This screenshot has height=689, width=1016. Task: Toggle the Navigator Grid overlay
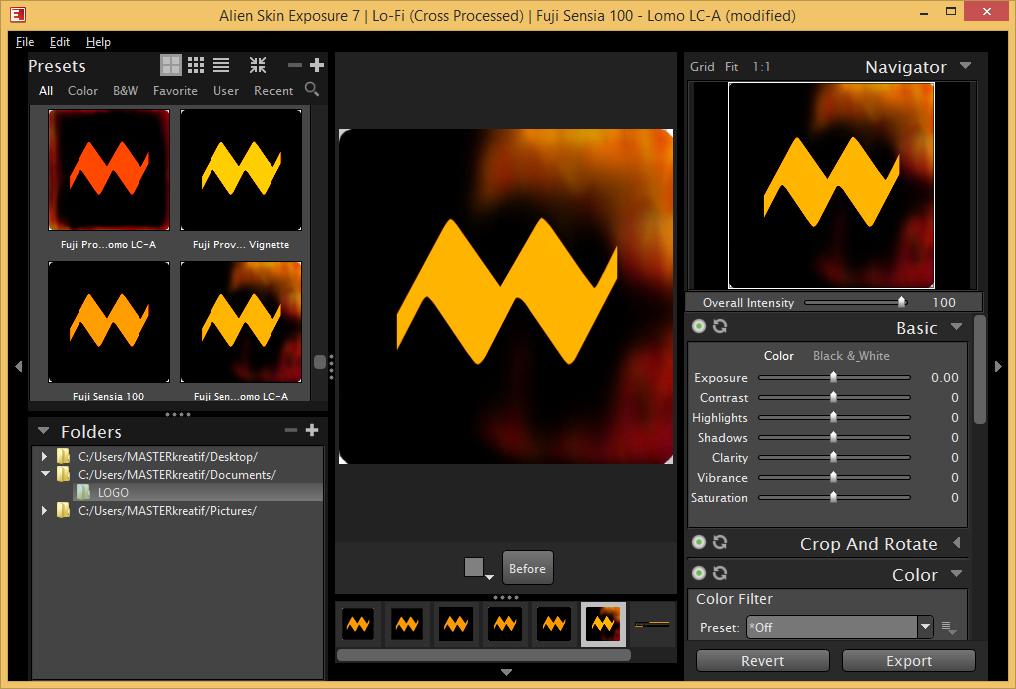pos(702,67)
